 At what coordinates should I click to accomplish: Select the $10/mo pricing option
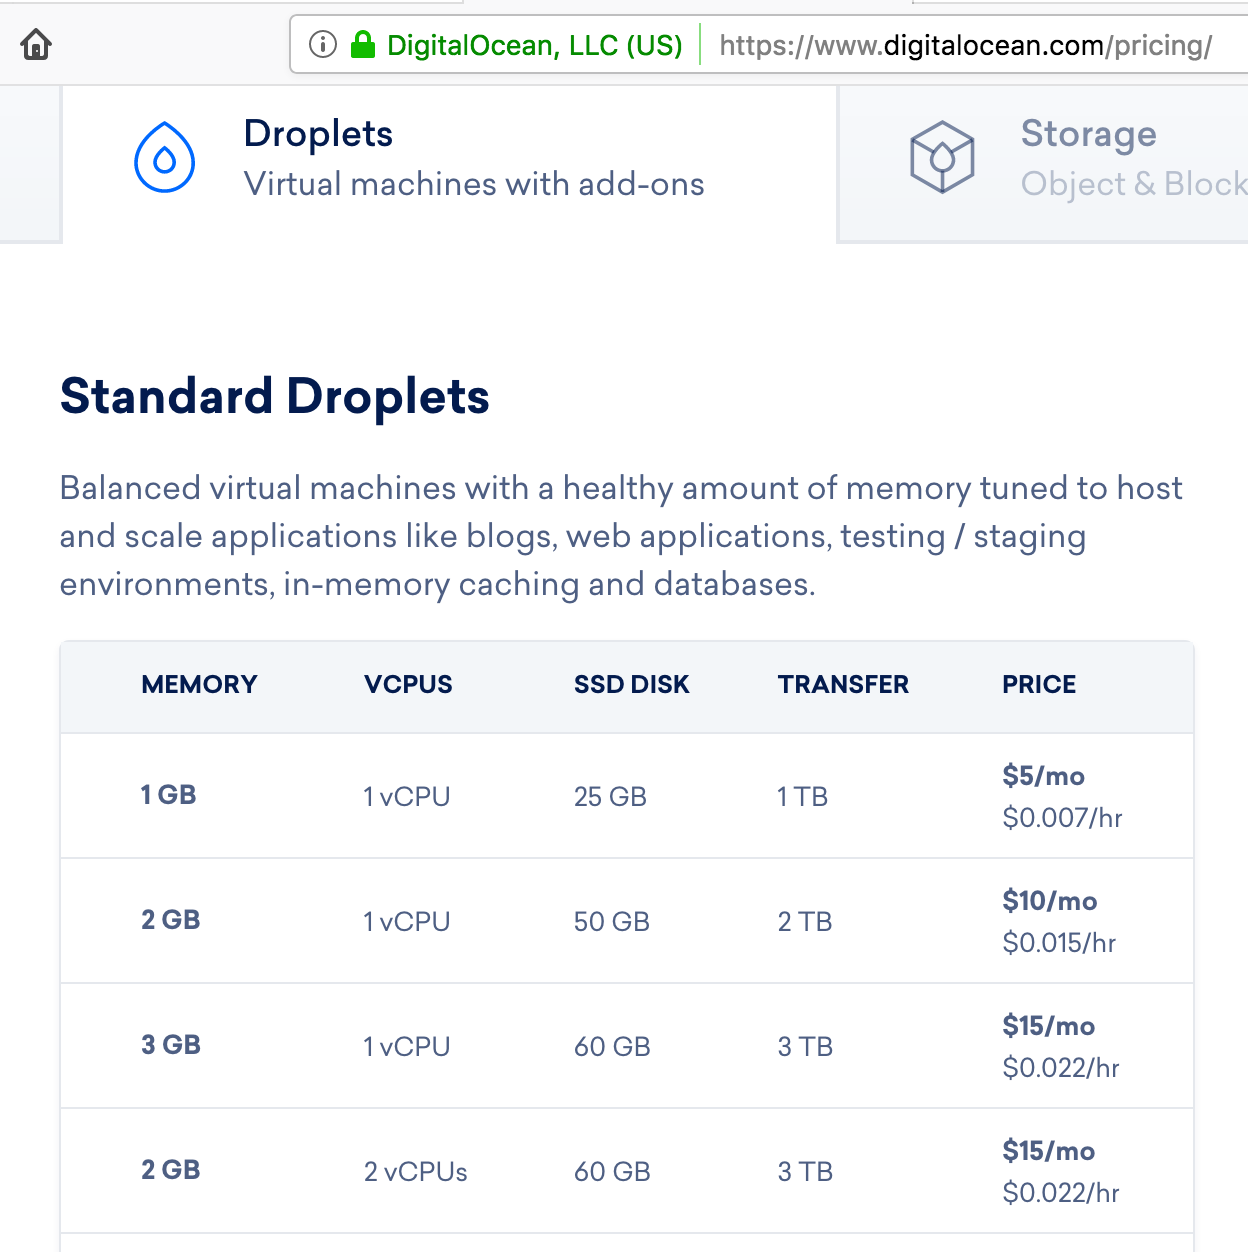click(x=1050, y=901)
